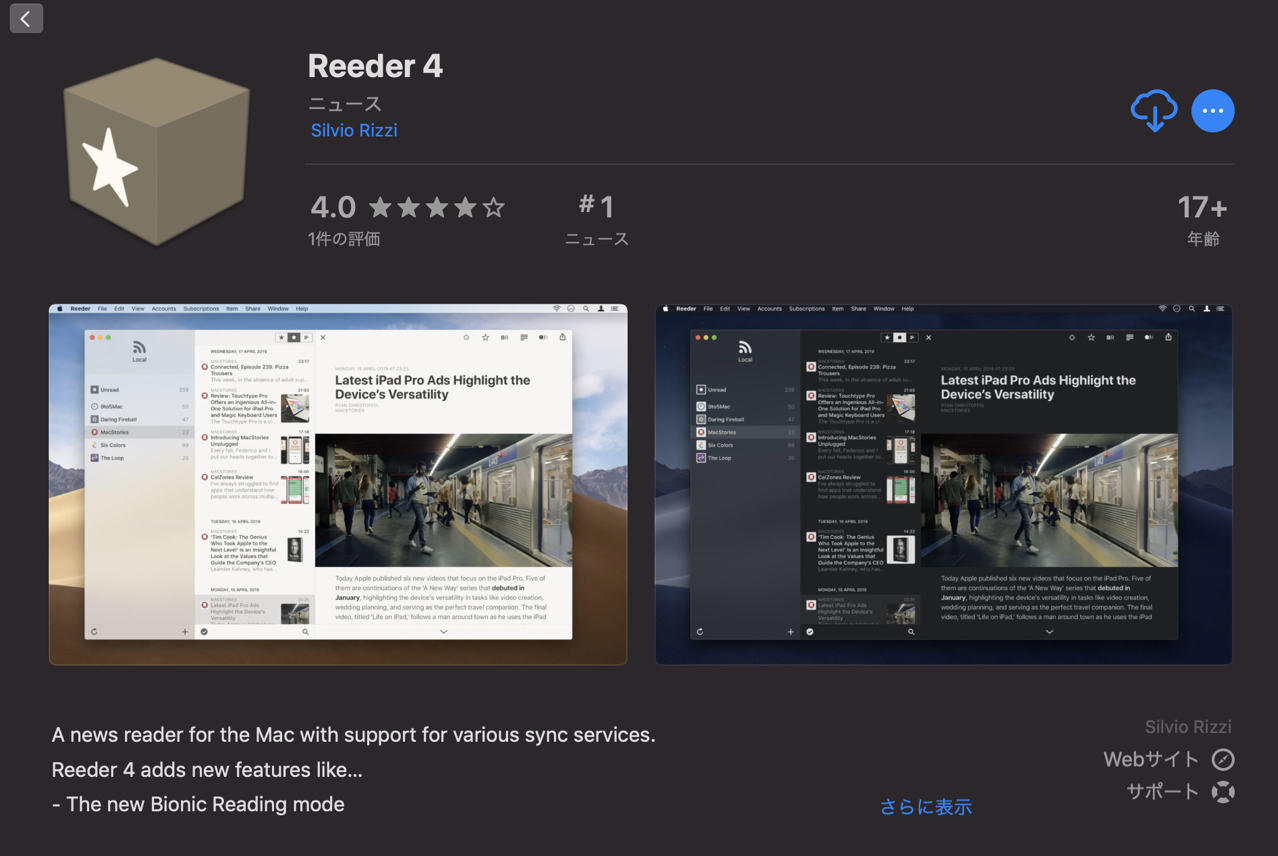Click the "A news reader for the Mac" description line

coord(353,735)
